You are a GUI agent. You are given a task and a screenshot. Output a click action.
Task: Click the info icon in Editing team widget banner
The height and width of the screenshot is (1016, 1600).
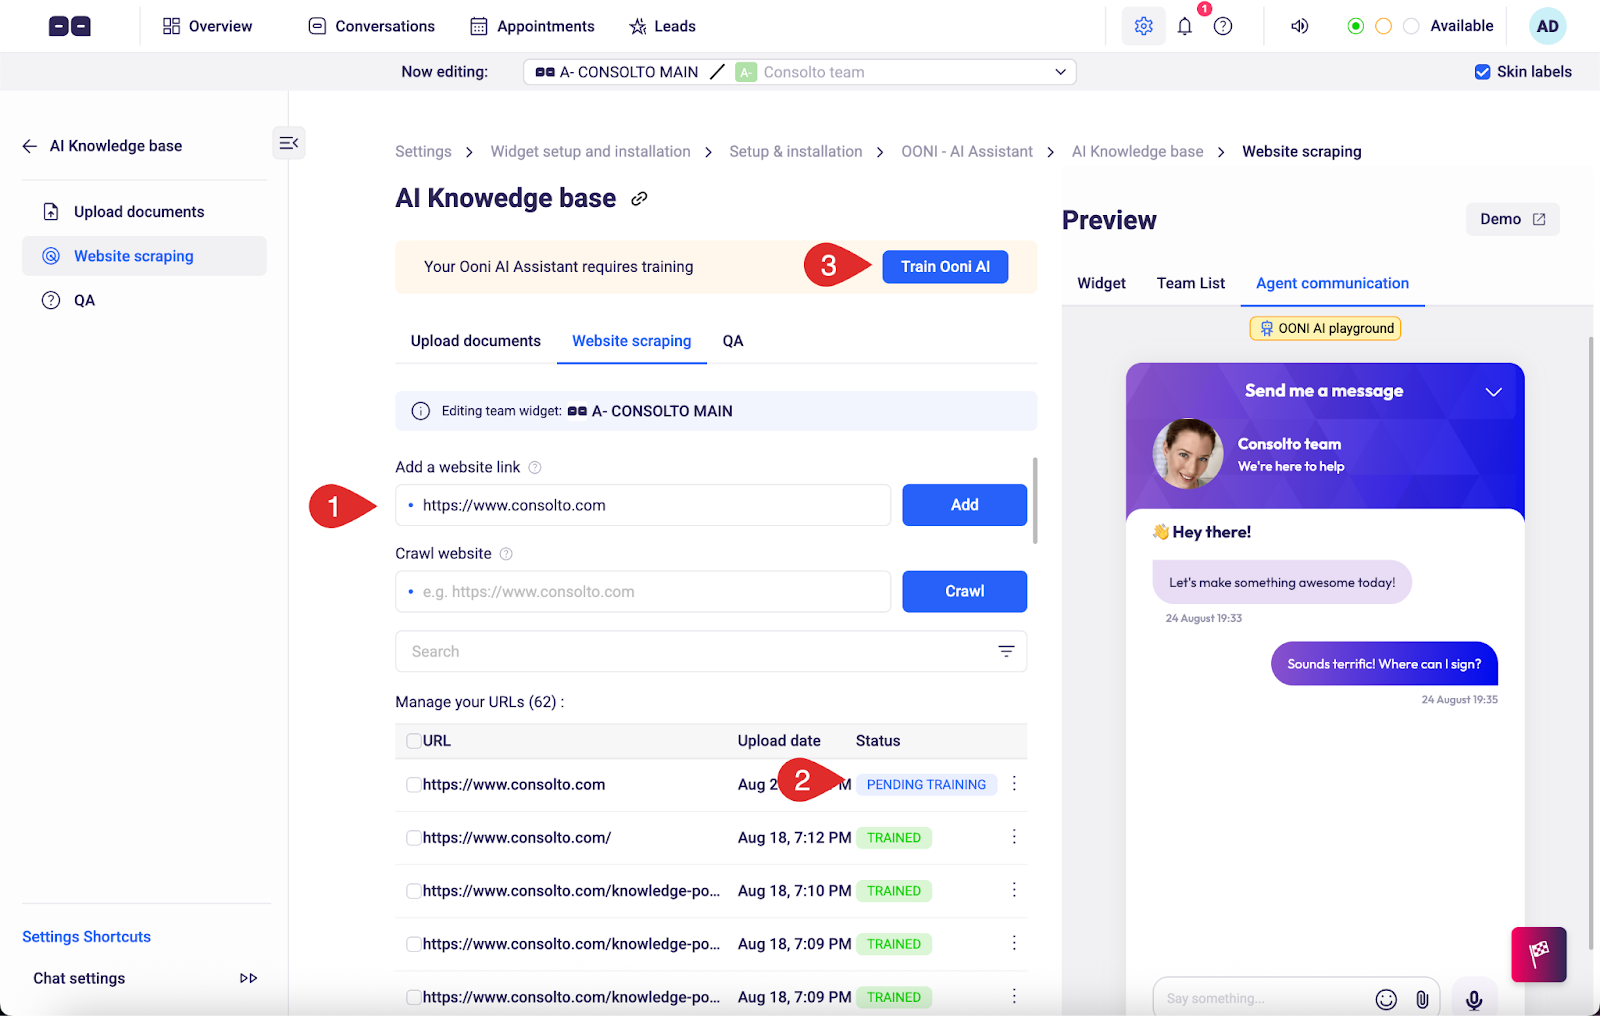click(x=421, y=411)
